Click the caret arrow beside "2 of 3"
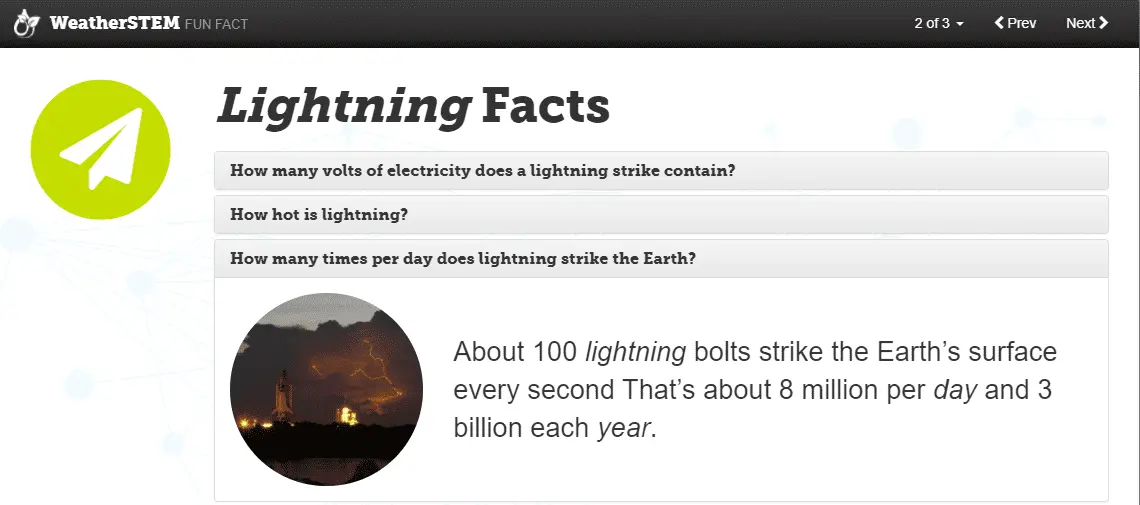The height and width of the screenshot is (505, 1140). [x=960, y=24]
